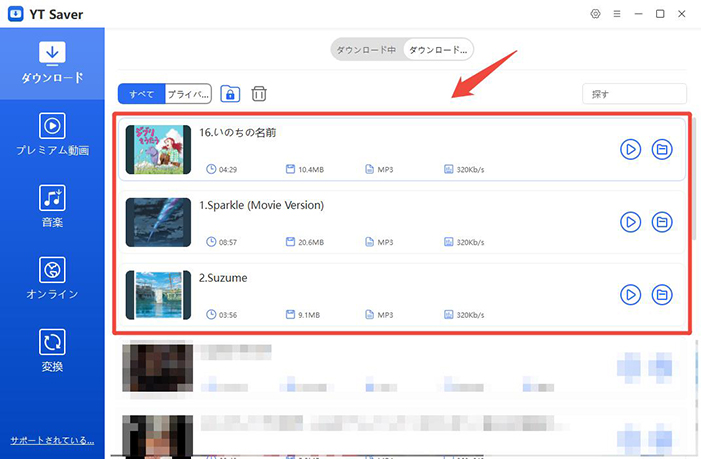Image resolution: width=701 pixels, height=459 pixels.
Task: Click the YT Saver logo icon
Action: point(16,14)
